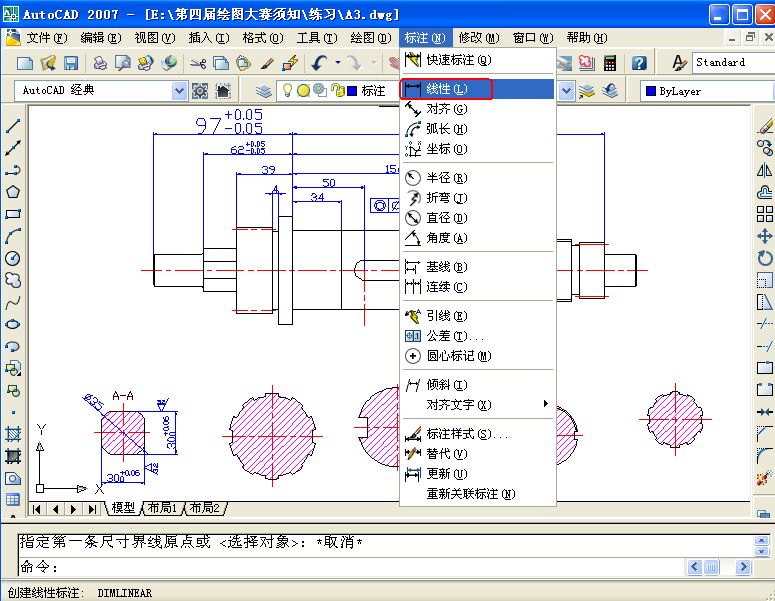Image resolution: width=775 pixels, height=601 pixels.
Task: Select the Revision Cloud tool
Action: tap(13, 280)
